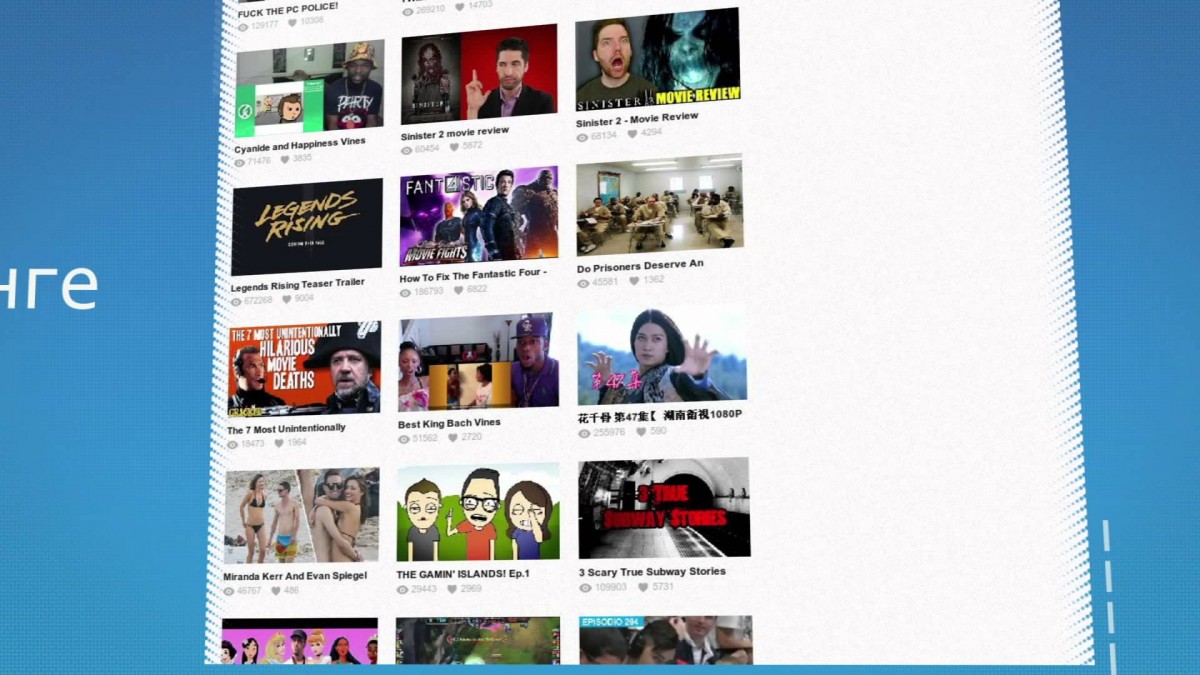Open the Fantastic Four Movie Fights thumbnail
This screenshot has height=675, width=1200.
coord(478,216)
